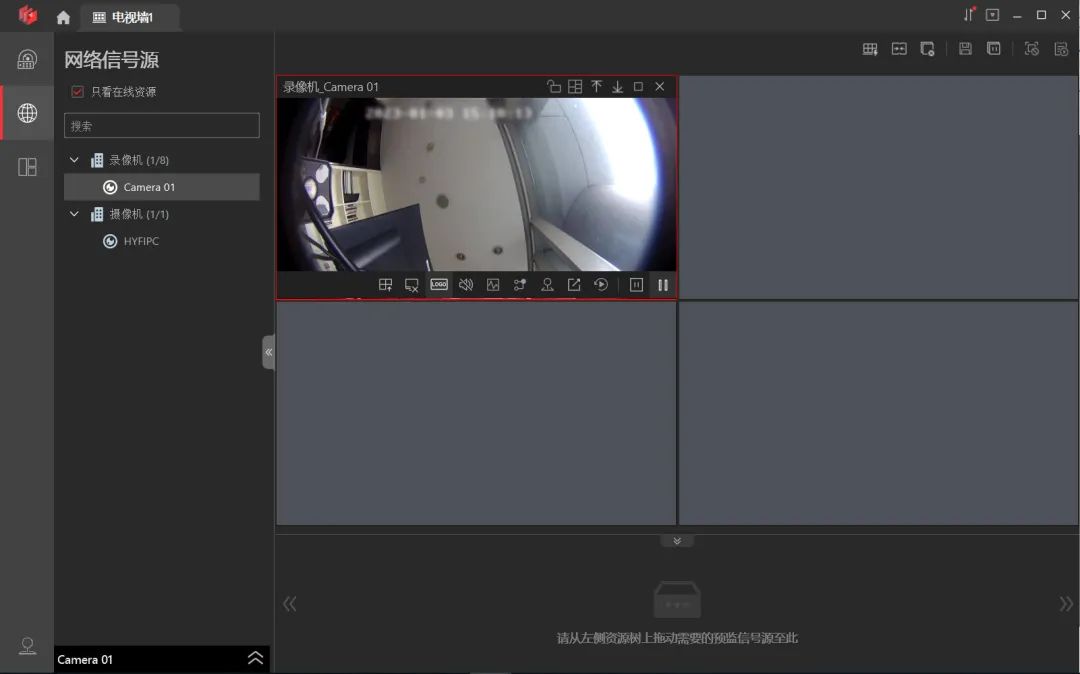Collapse the 录像机 (1/8) tree group
Viewport: 1080px width, 674px height.
pos(74,160)
